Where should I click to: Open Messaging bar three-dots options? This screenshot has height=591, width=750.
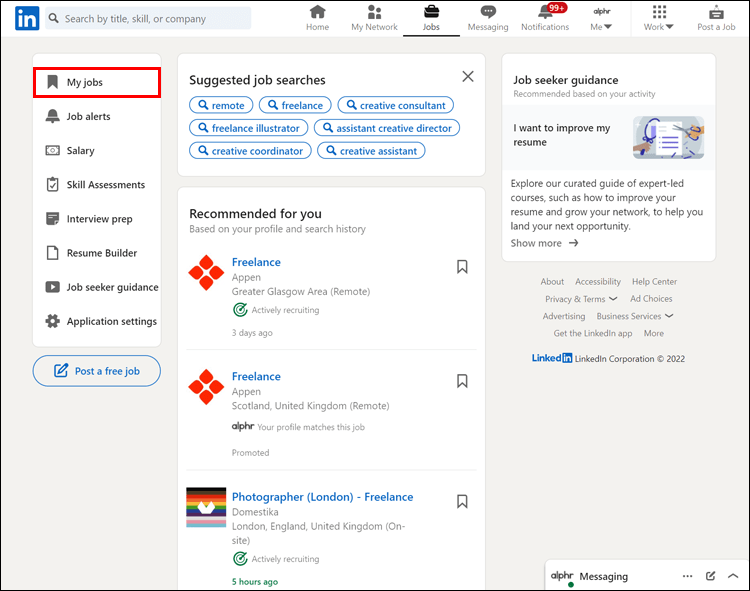pyautogui.click(x=687, y=576)
